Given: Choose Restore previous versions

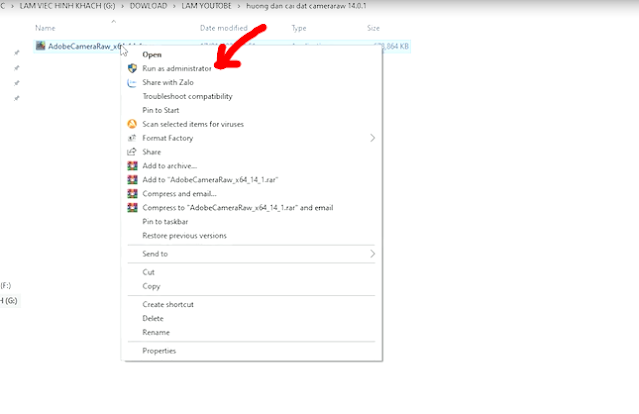Looking at the screenshot, I should (184, 236).
